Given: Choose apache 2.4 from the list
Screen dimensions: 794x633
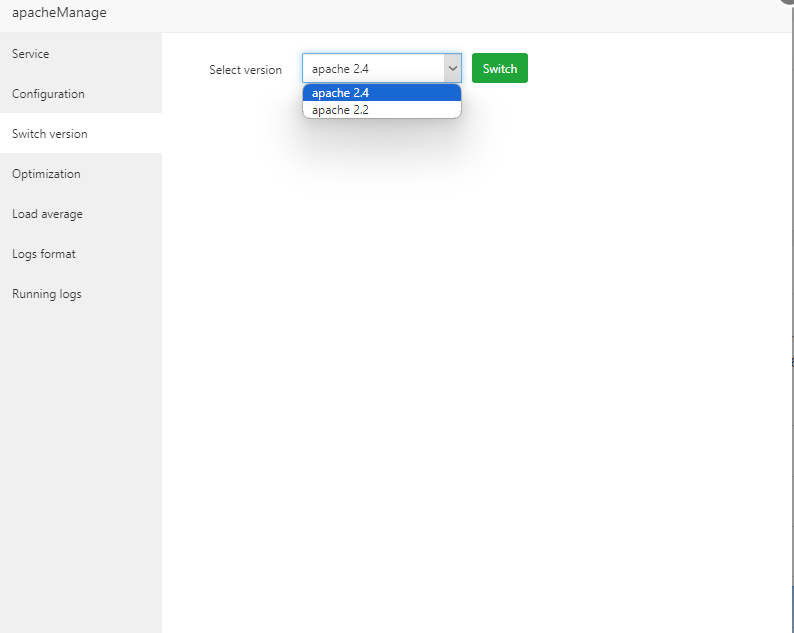Looking at the screenshot, I should pos(382,93).
